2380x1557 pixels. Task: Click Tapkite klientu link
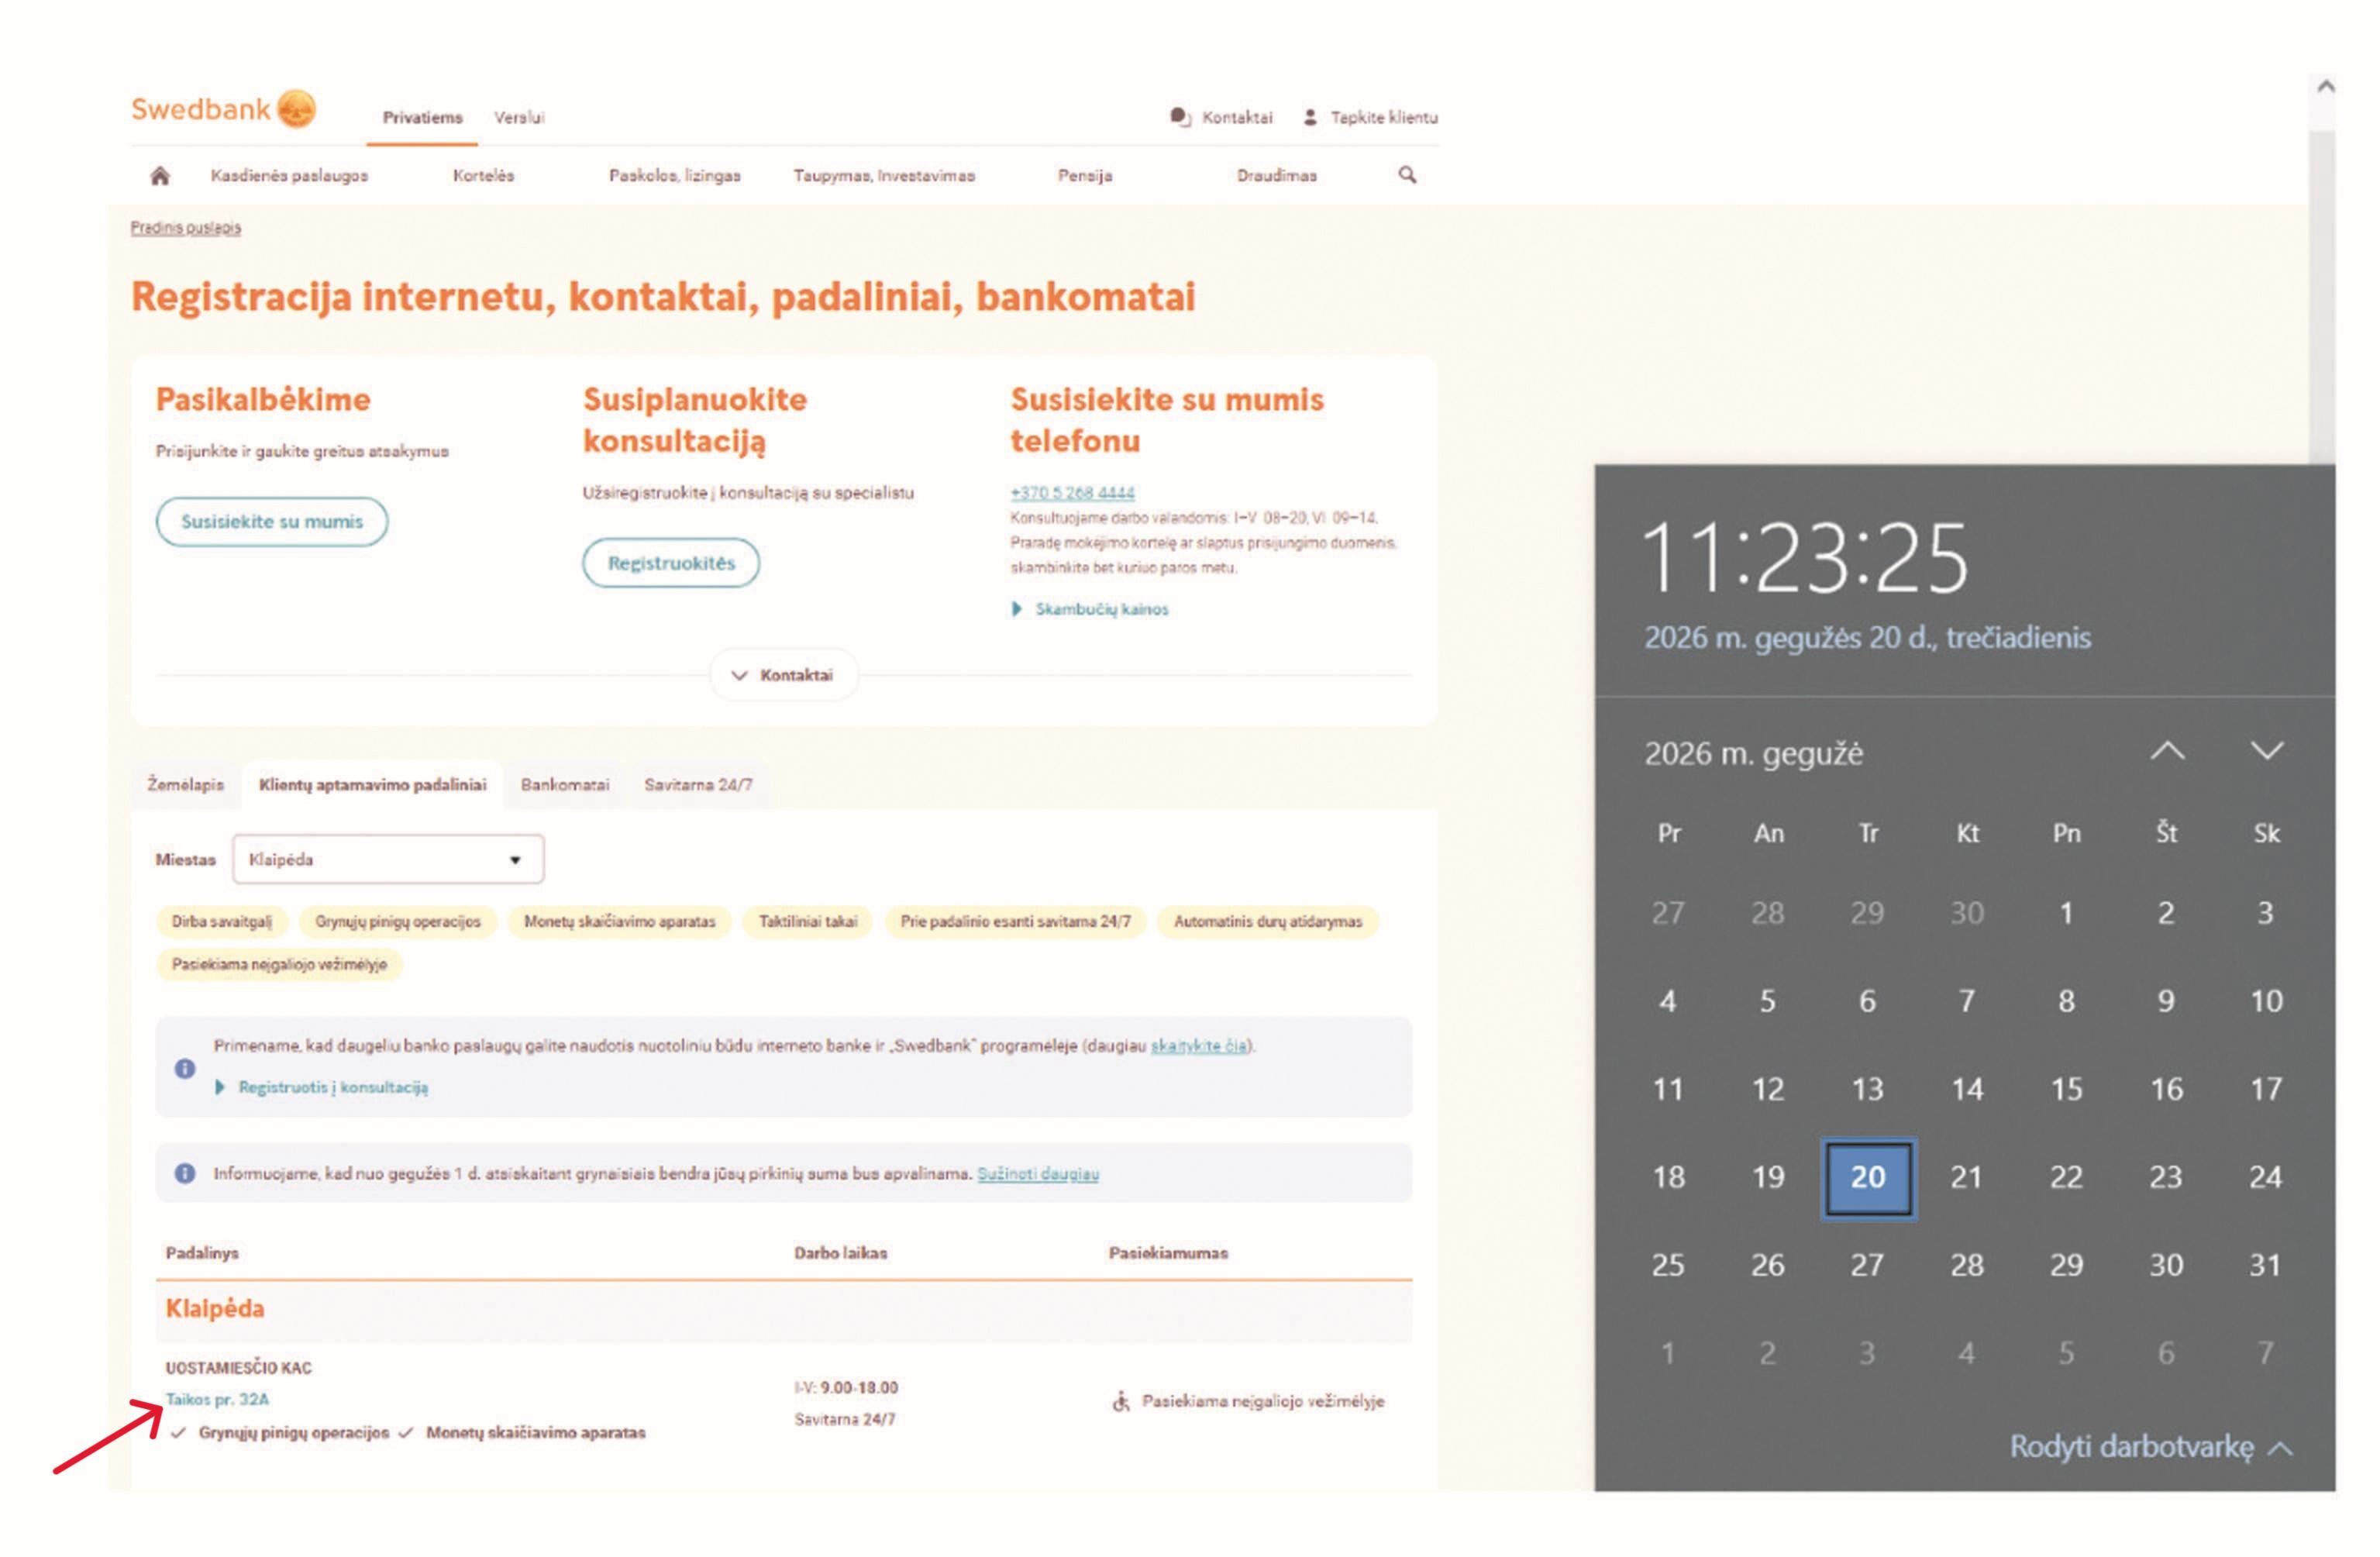[1384, 117]
